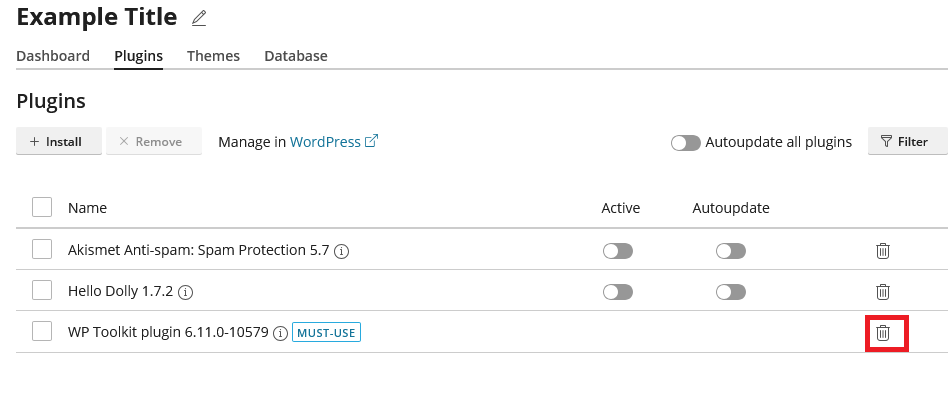
Task: Click the external link icon next to WordPress
Action: click(371, 141)
